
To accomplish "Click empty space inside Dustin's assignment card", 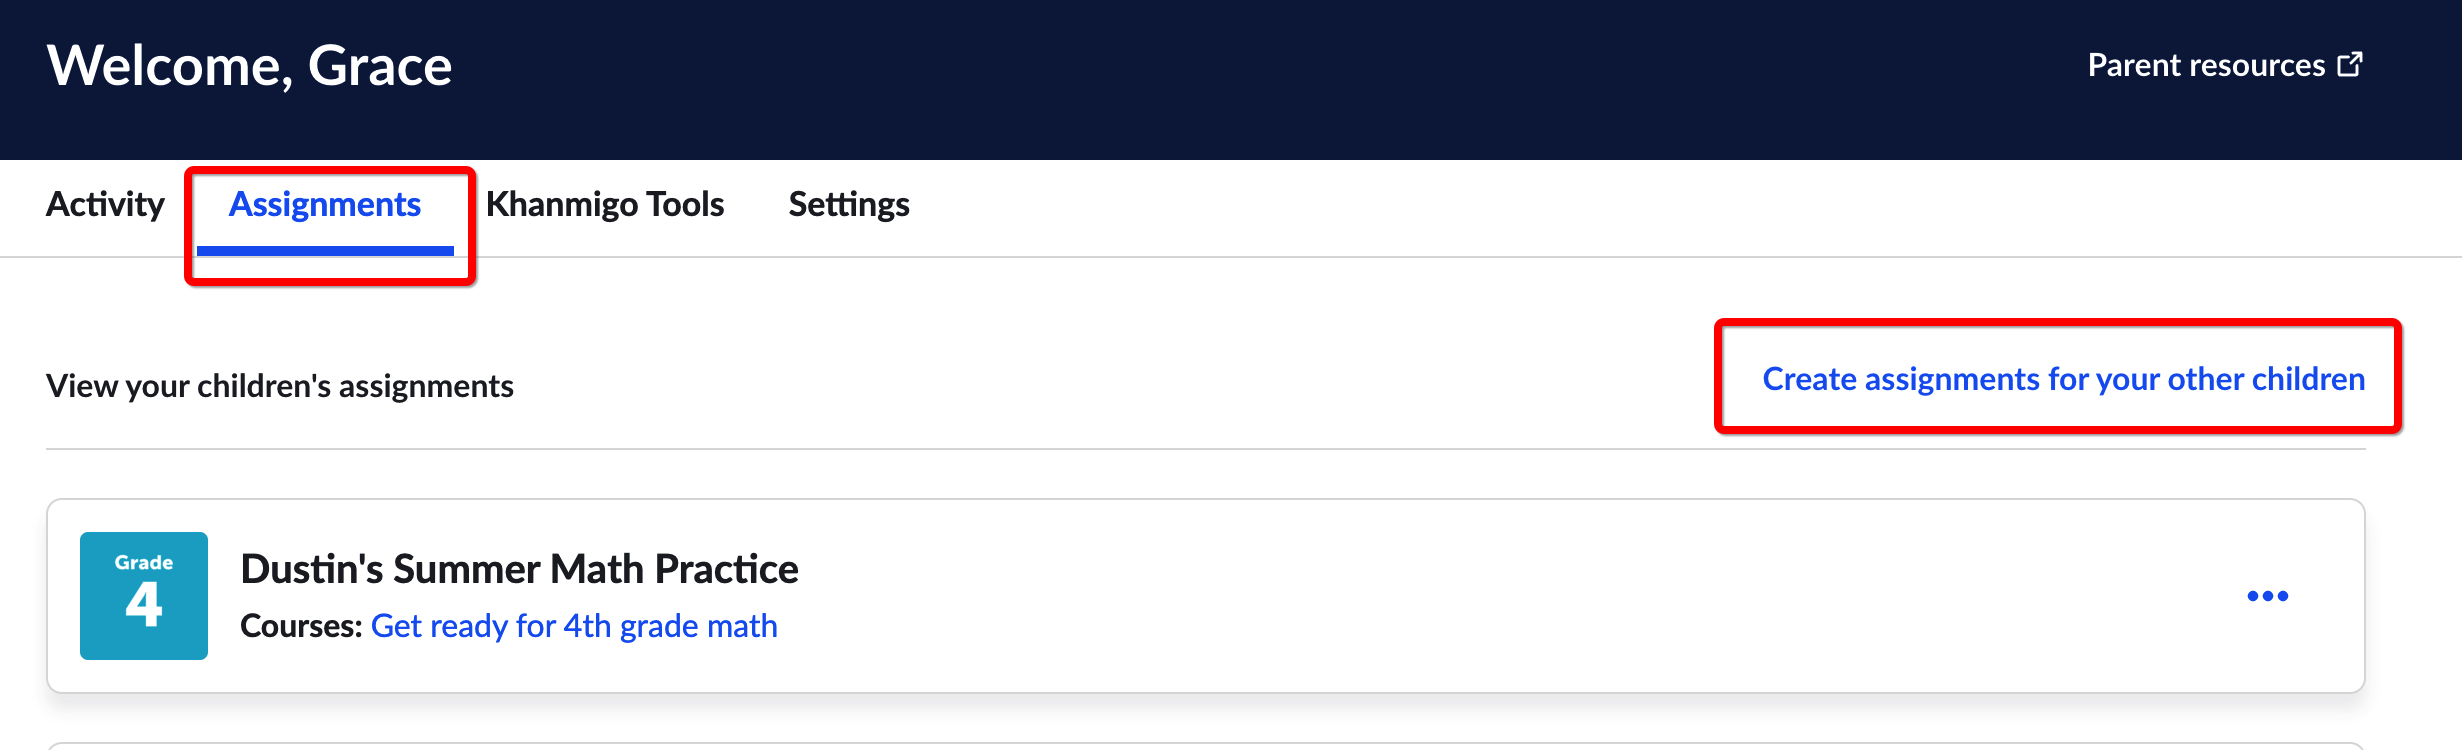I will 1500,596.
